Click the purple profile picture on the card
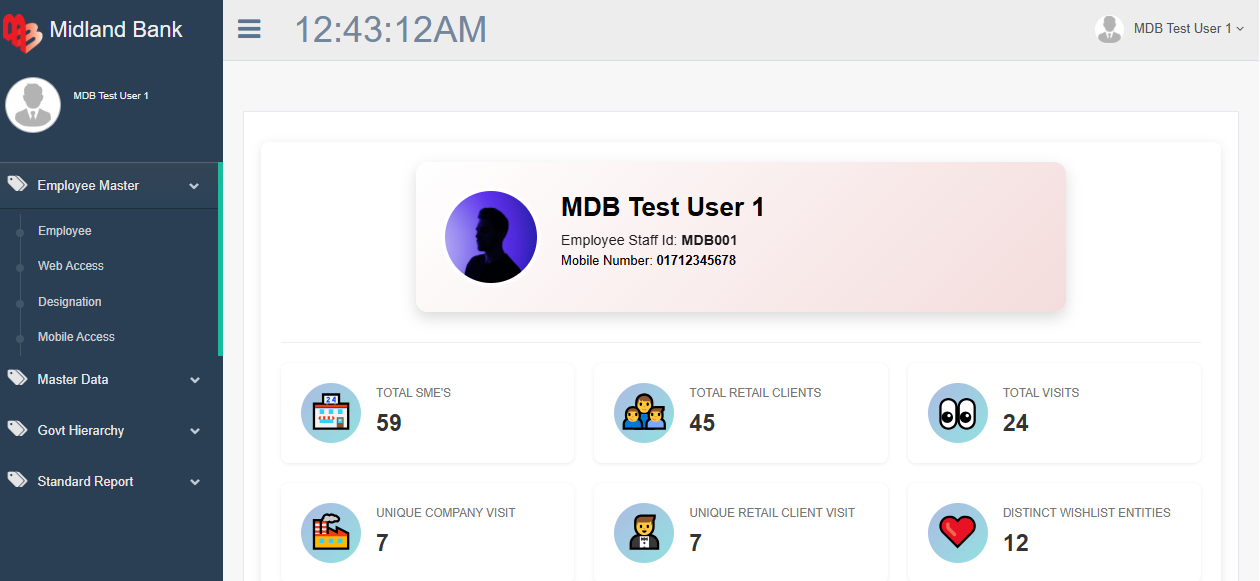1260x581 pixels. point(491,237)
